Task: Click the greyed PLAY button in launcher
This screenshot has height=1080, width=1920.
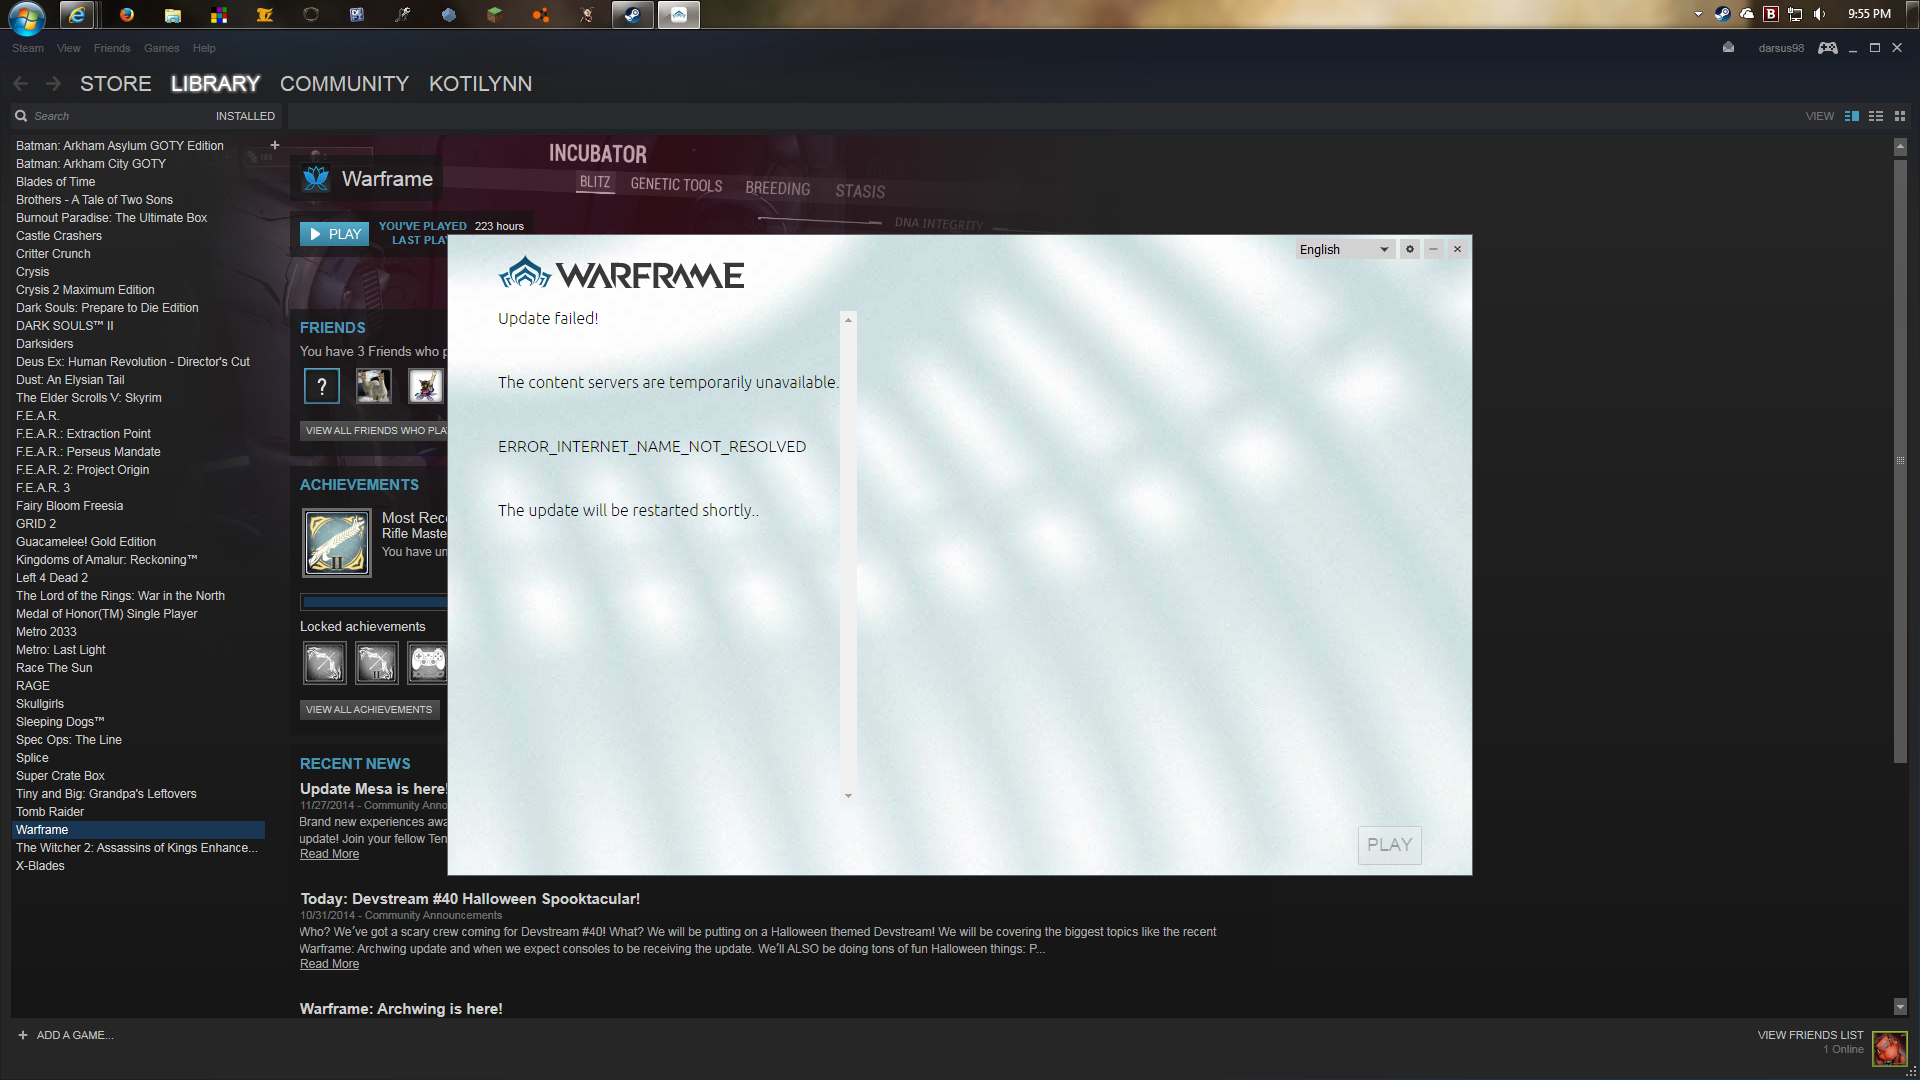Action: pyautogui.click(x=1389, y=845)
